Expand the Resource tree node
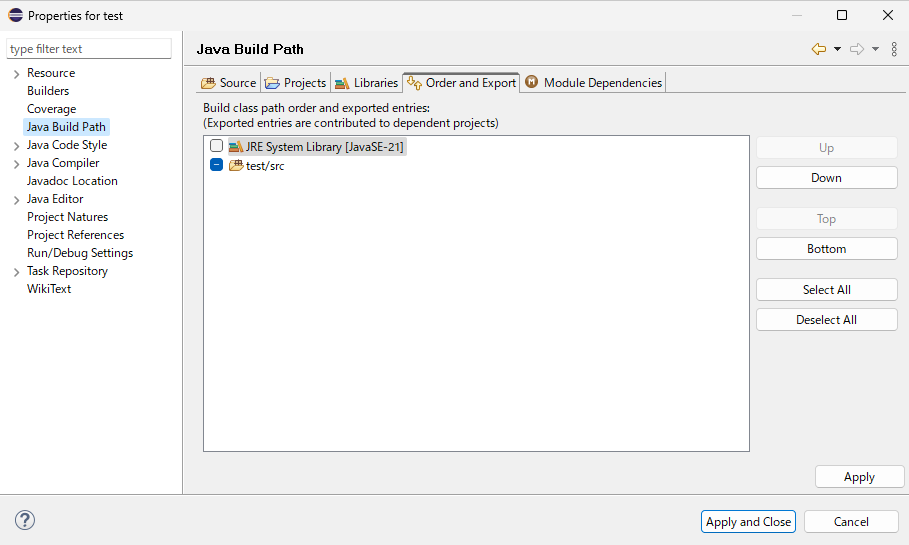 click(16, 74)
